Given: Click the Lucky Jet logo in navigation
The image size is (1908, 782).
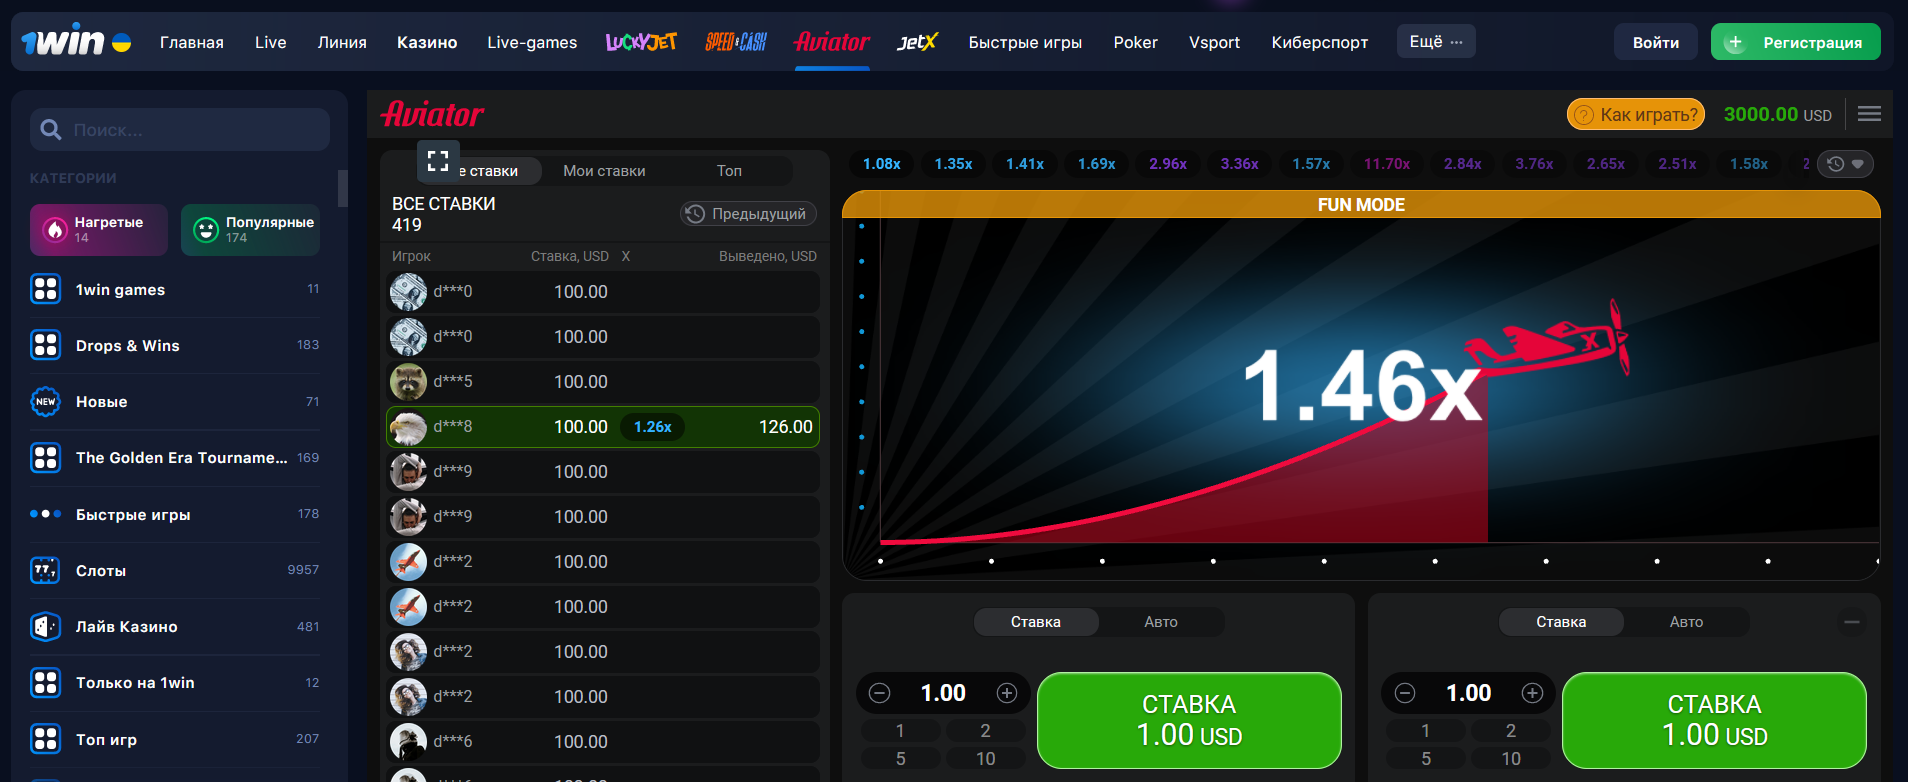Looking at the screenshot, I should click(x=641, y=42).
